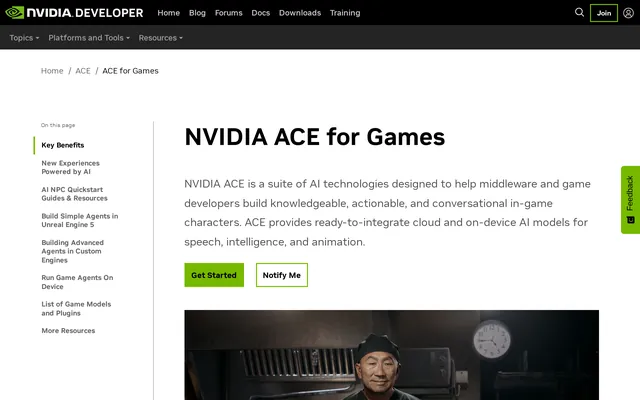Jump to AI NPC Quickstart Guides & Resources
Viewport: 640px width, 400px height.
tap(74, 194)
